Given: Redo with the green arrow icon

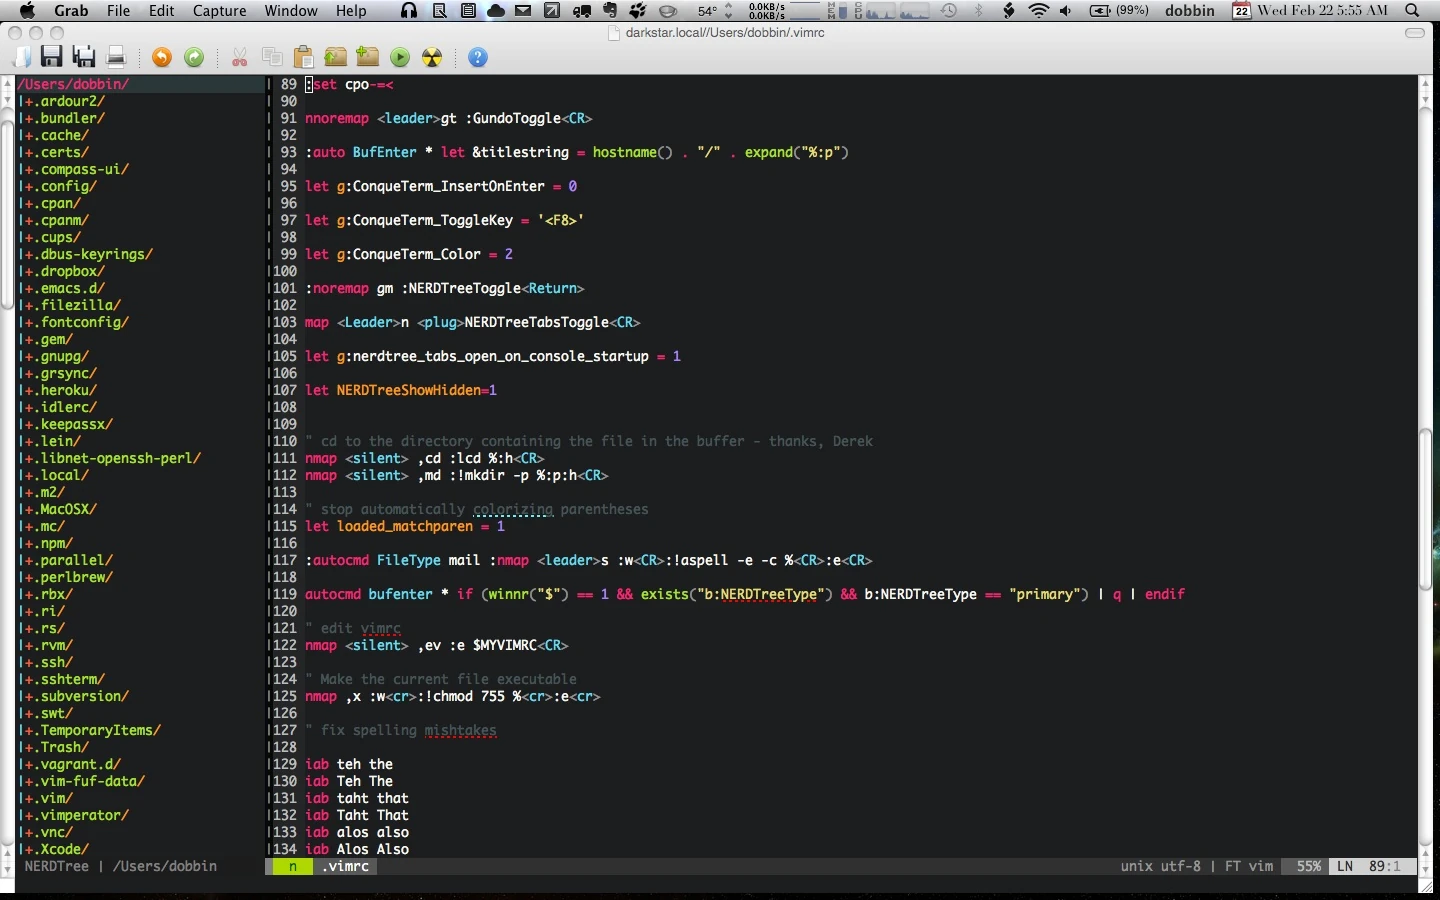Looking at the screenshot, I should pyautogui.click(x=194, y=58).
